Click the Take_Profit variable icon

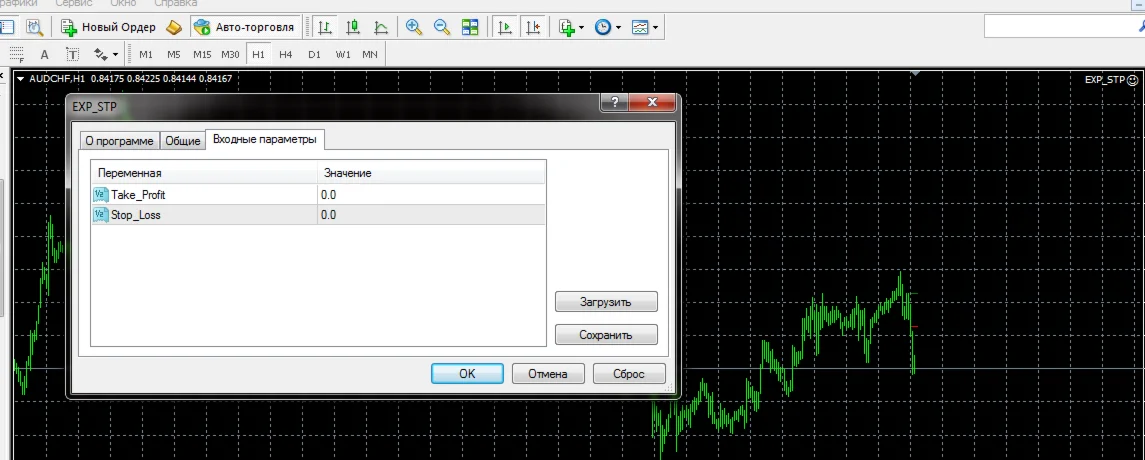101,195
